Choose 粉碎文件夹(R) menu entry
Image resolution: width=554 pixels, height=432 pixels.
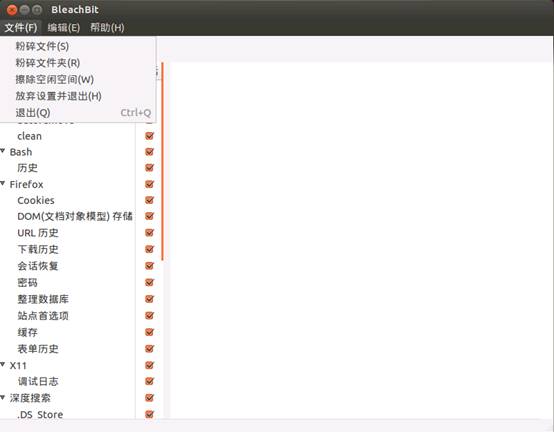click(x=78, y=63)
